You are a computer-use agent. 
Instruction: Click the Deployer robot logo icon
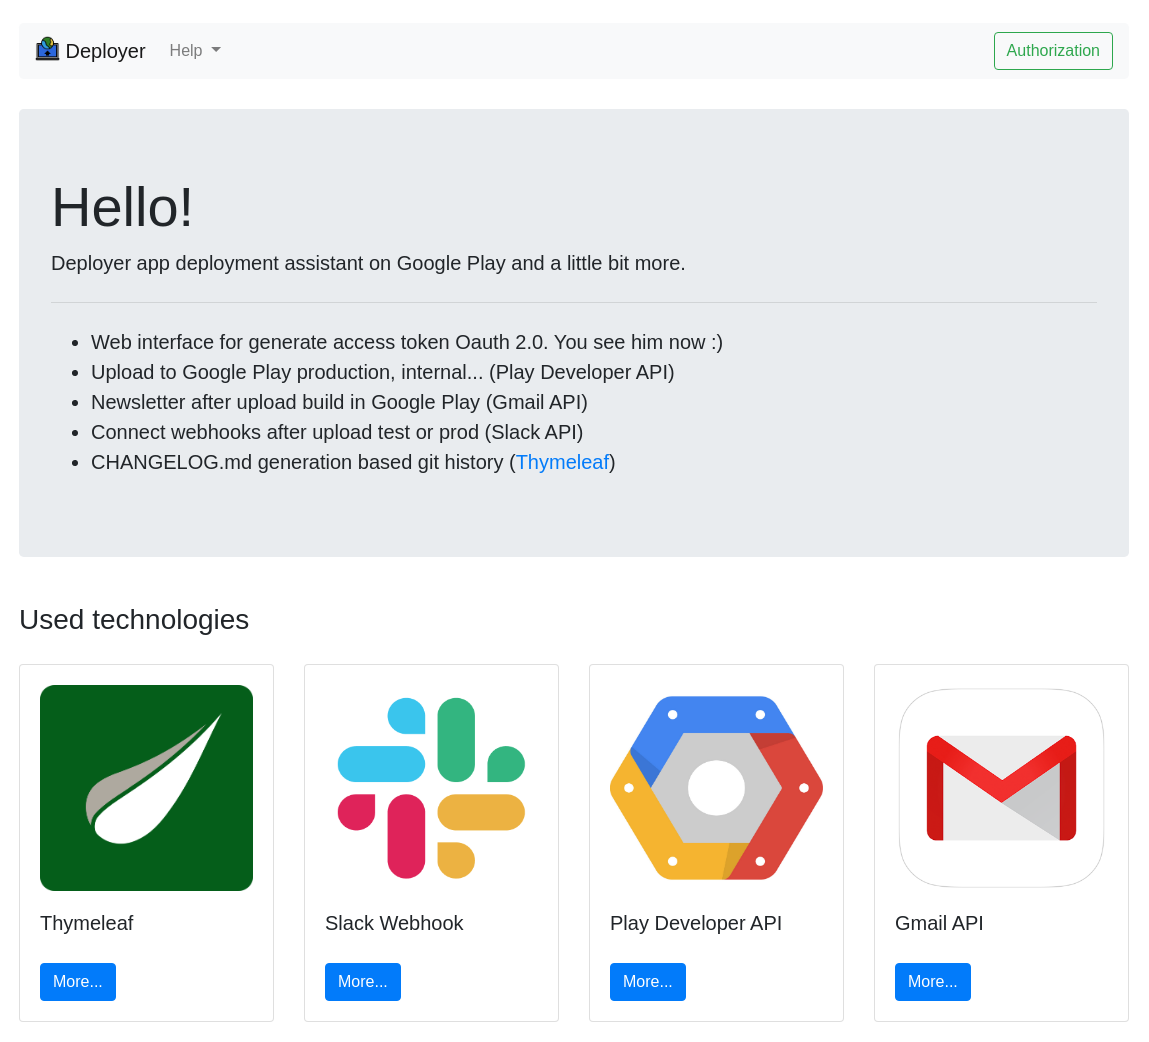(x=47, y=48)
